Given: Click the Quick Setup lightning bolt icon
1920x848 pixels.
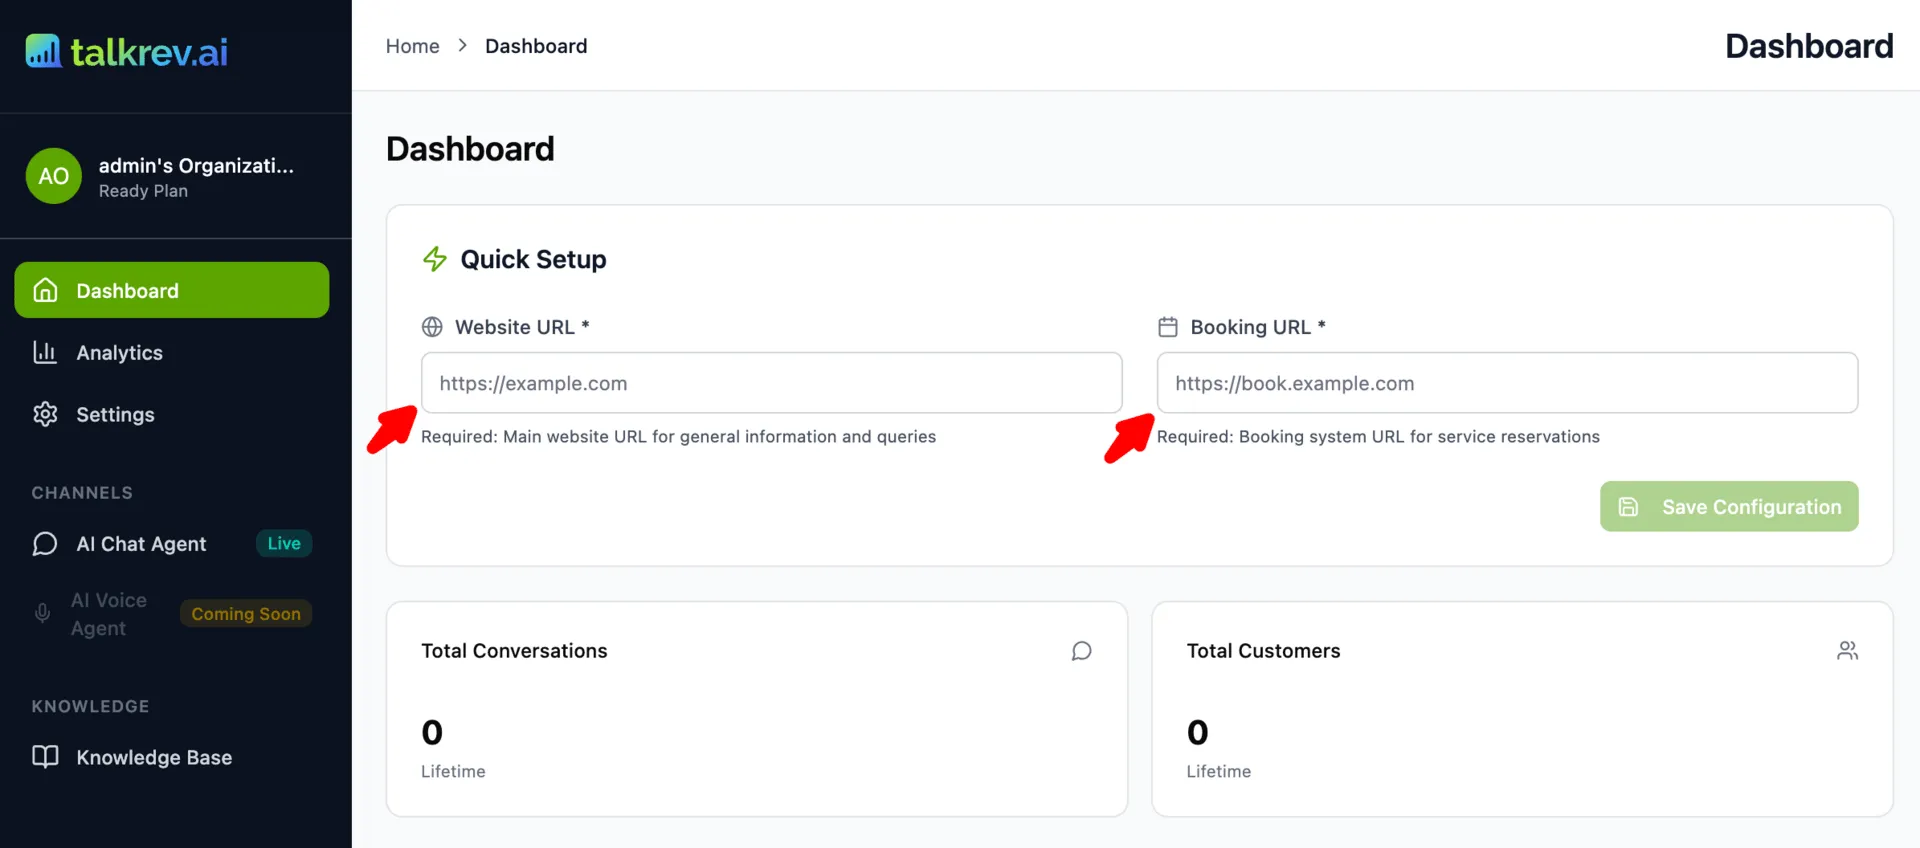Looking at the screenshot, I should (434, 259).
